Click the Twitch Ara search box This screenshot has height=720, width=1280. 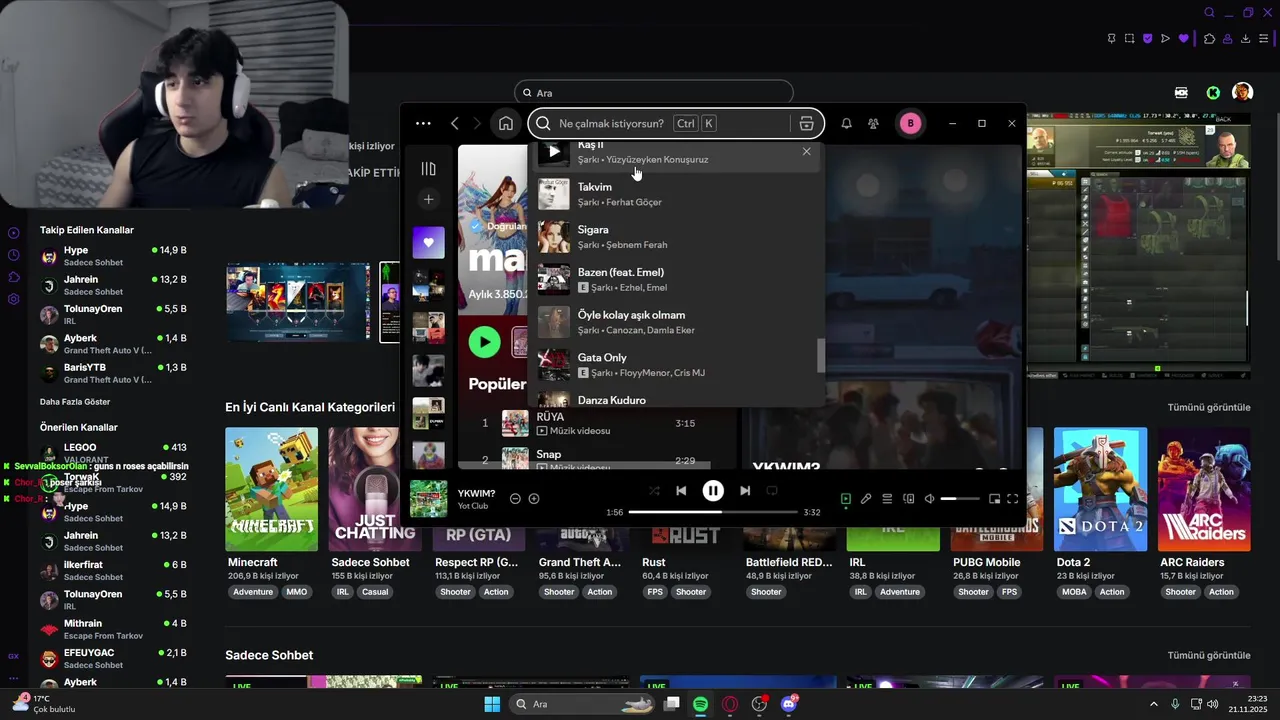(654, 93)
